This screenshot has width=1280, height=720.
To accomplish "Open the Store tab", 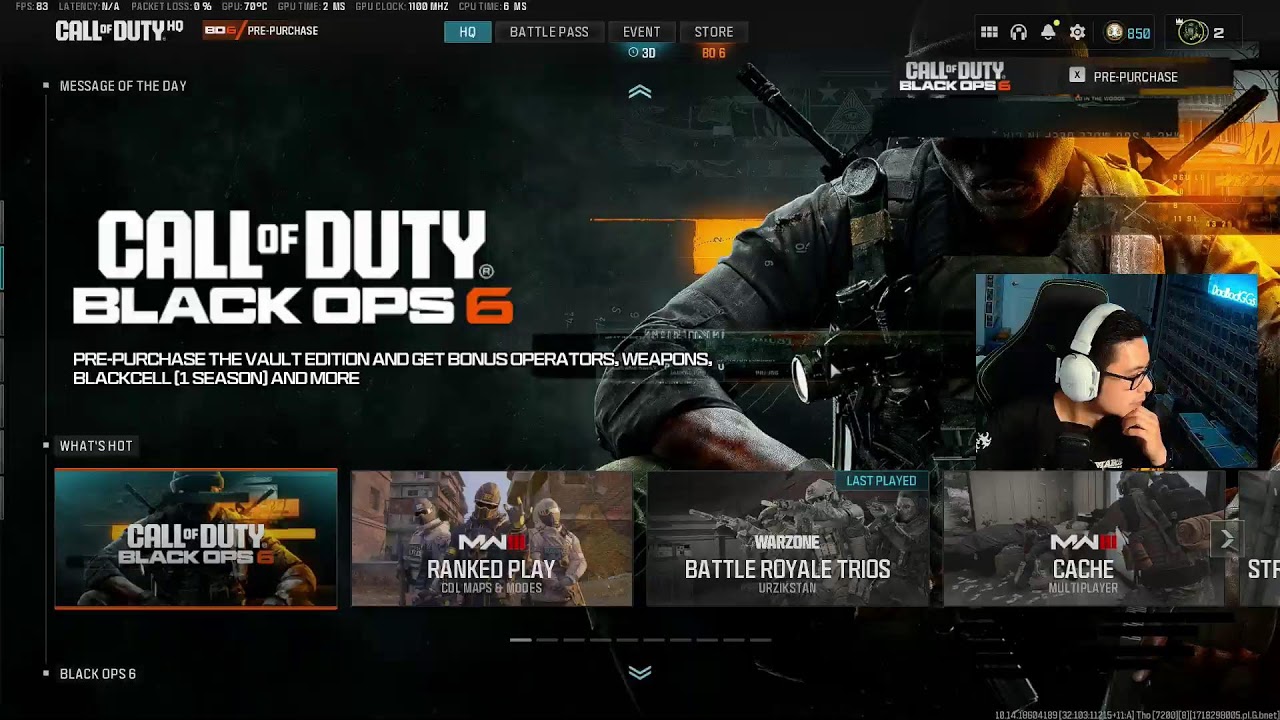I will (714, 32).
